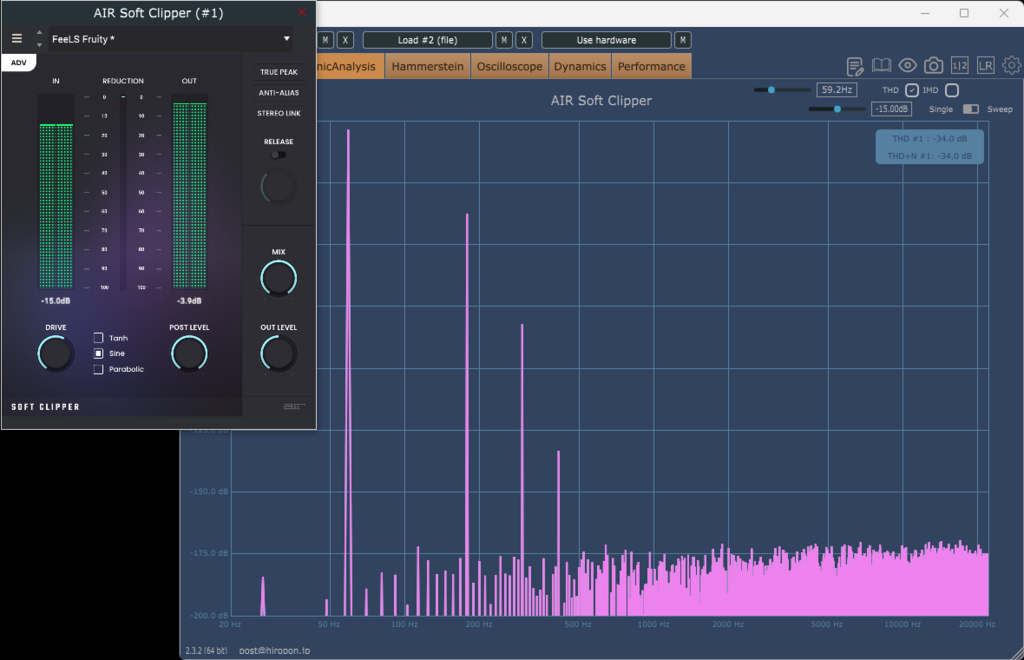Click the X button right of Load #2
Image resolution: width=1024 pixels, height=660 pixels.
(524, 40)
